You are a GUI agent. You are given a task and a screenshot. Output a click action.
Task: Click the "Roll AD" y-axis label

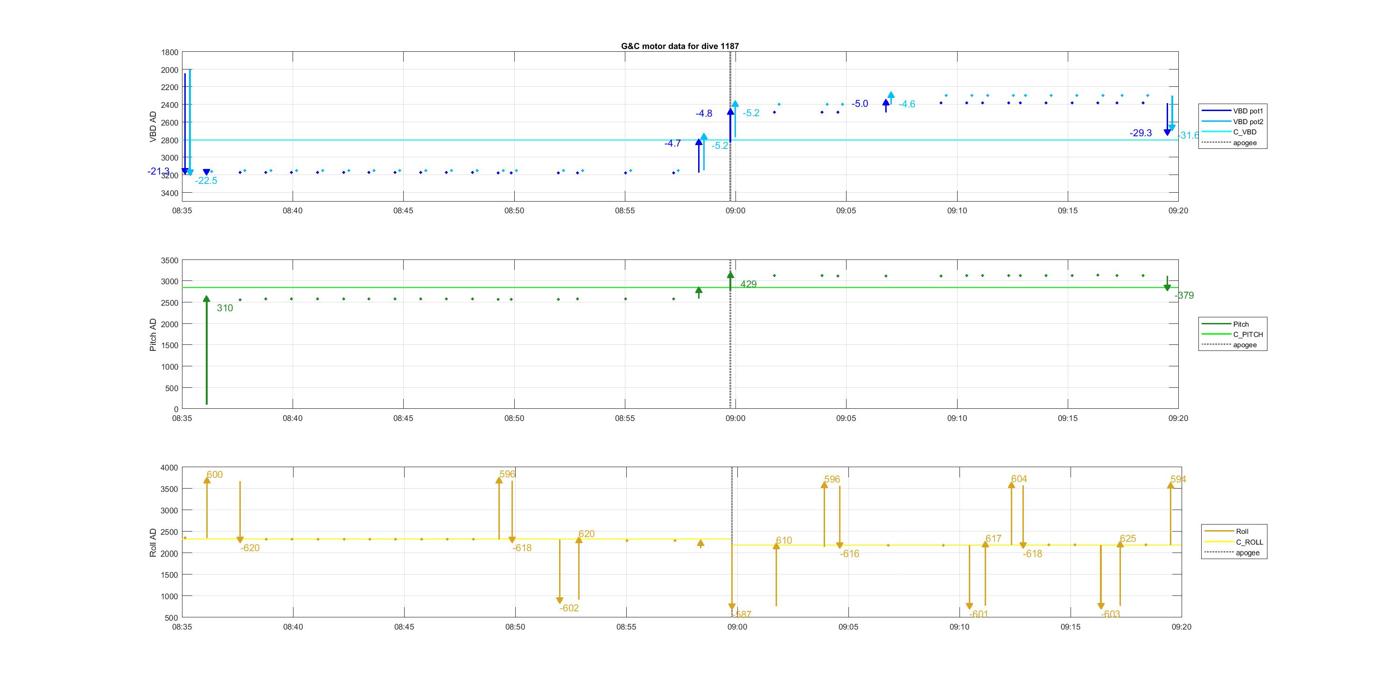point(153,541)
